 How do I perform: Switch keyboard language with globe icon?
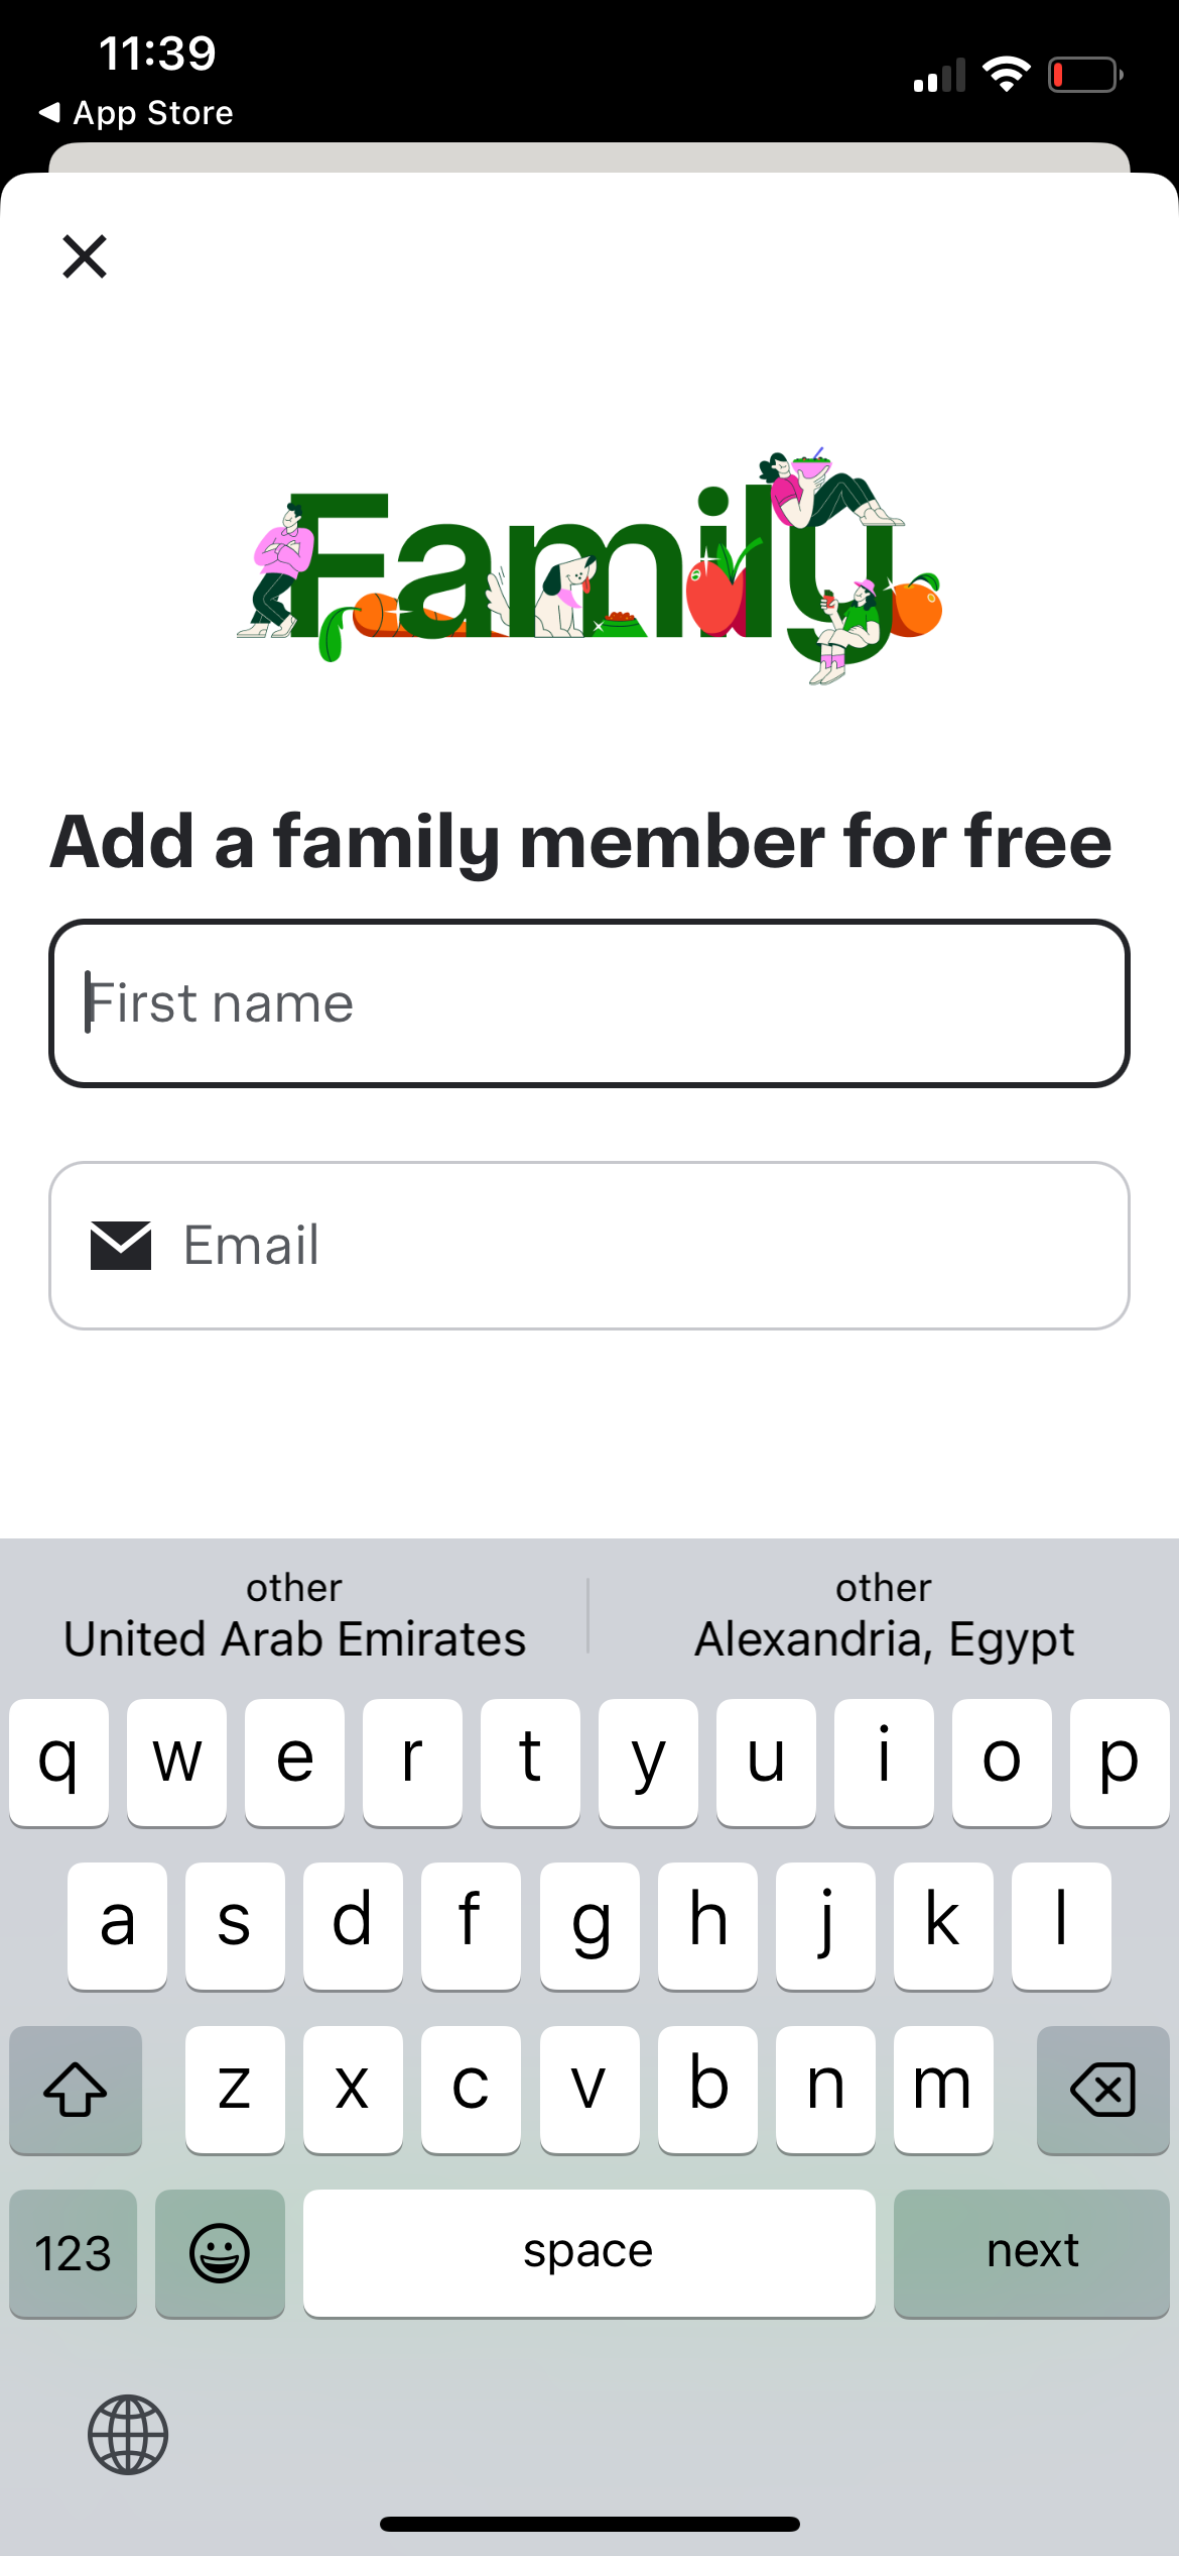[128, 2434]
